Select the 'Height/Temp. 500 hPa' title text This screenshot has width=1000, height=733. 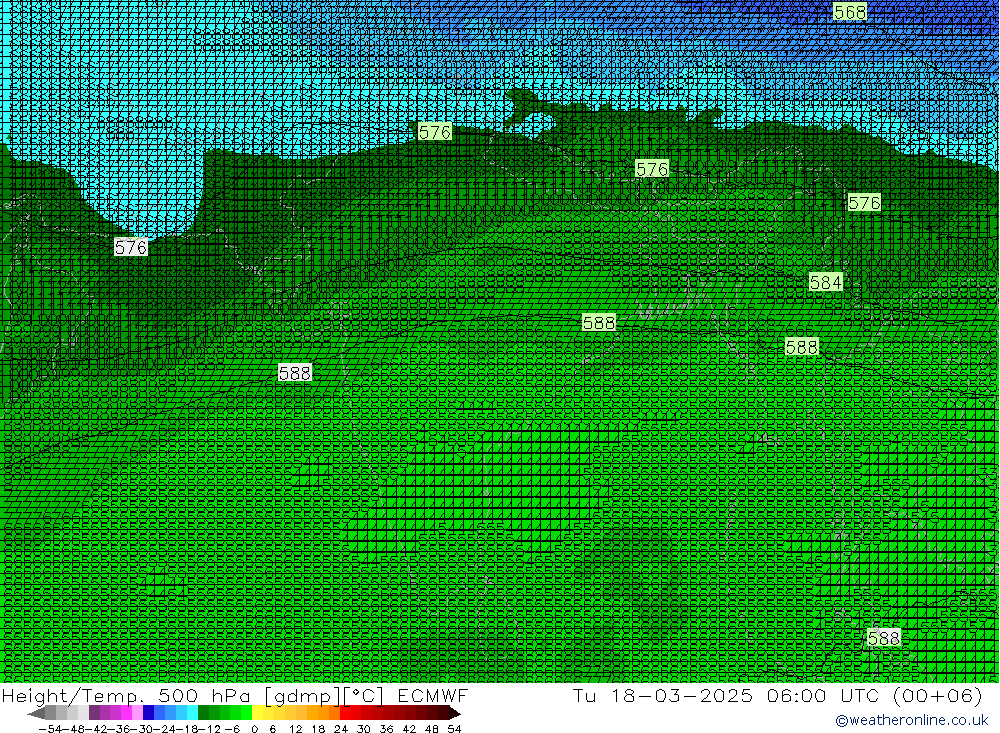click(x=128, y=695)
